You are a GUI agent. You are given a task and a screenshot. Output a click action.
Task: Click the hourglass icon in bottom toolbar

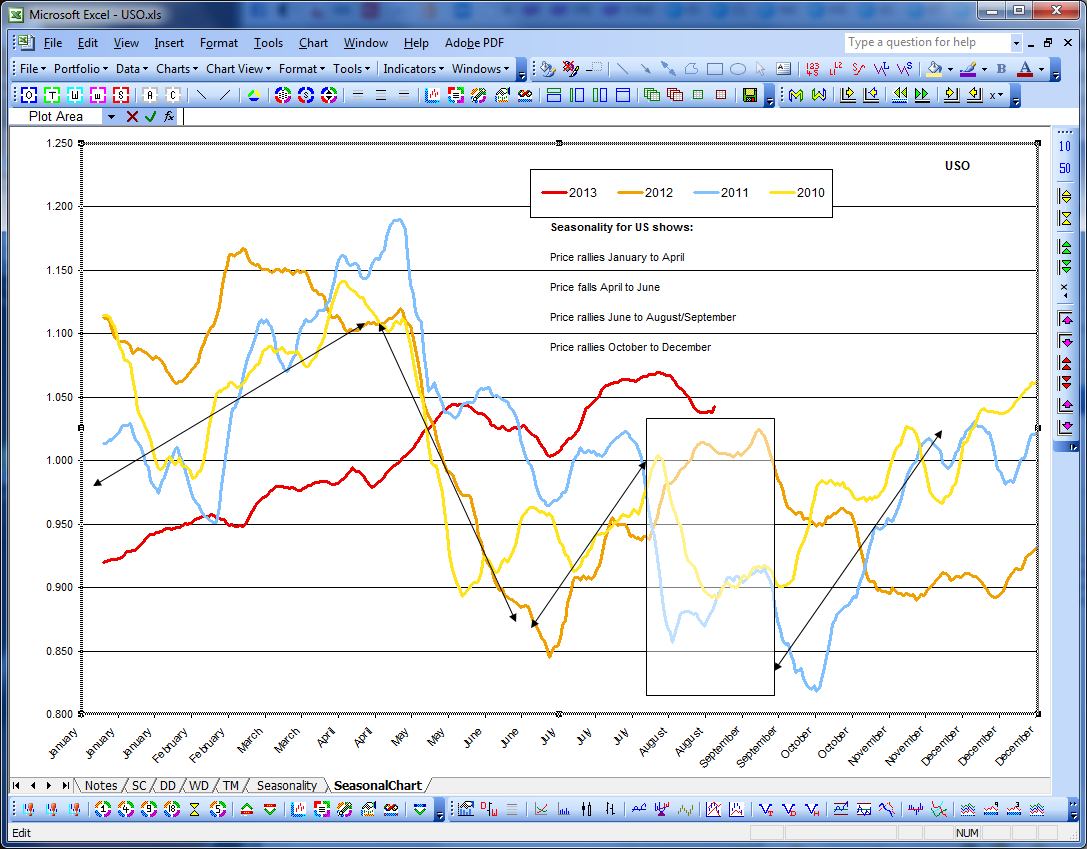click(195, 809)
